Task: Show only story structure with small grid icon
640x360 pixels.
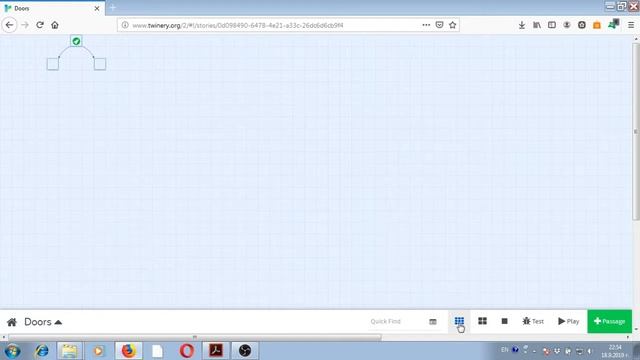Action: [x=459, y=322]
